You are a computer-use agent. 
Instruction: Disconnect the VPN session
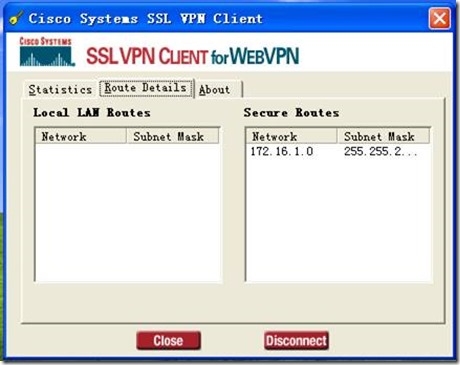click(x=296, y=341)
